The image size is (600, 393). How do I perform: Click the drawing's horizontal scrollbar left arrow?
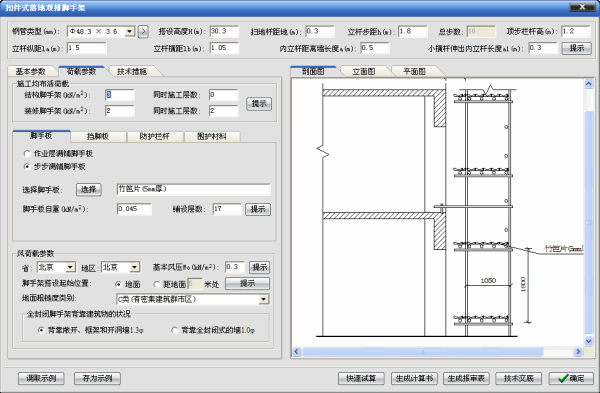point(297,351)
